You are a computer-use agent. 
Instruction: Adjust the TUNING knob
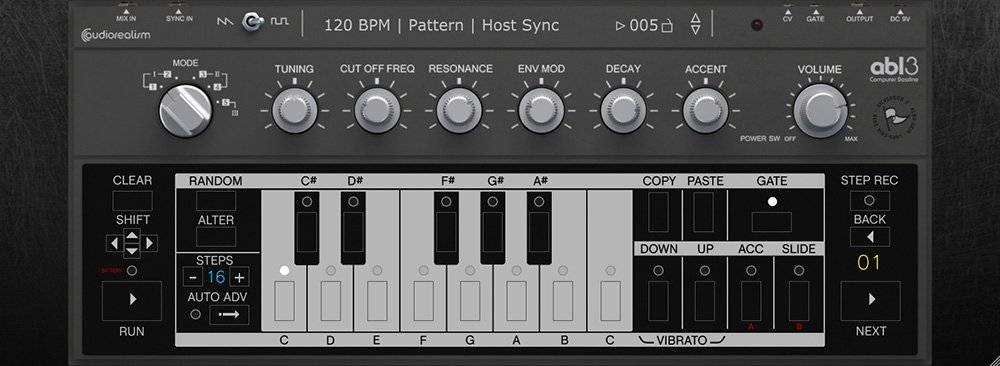click(295, 110)
